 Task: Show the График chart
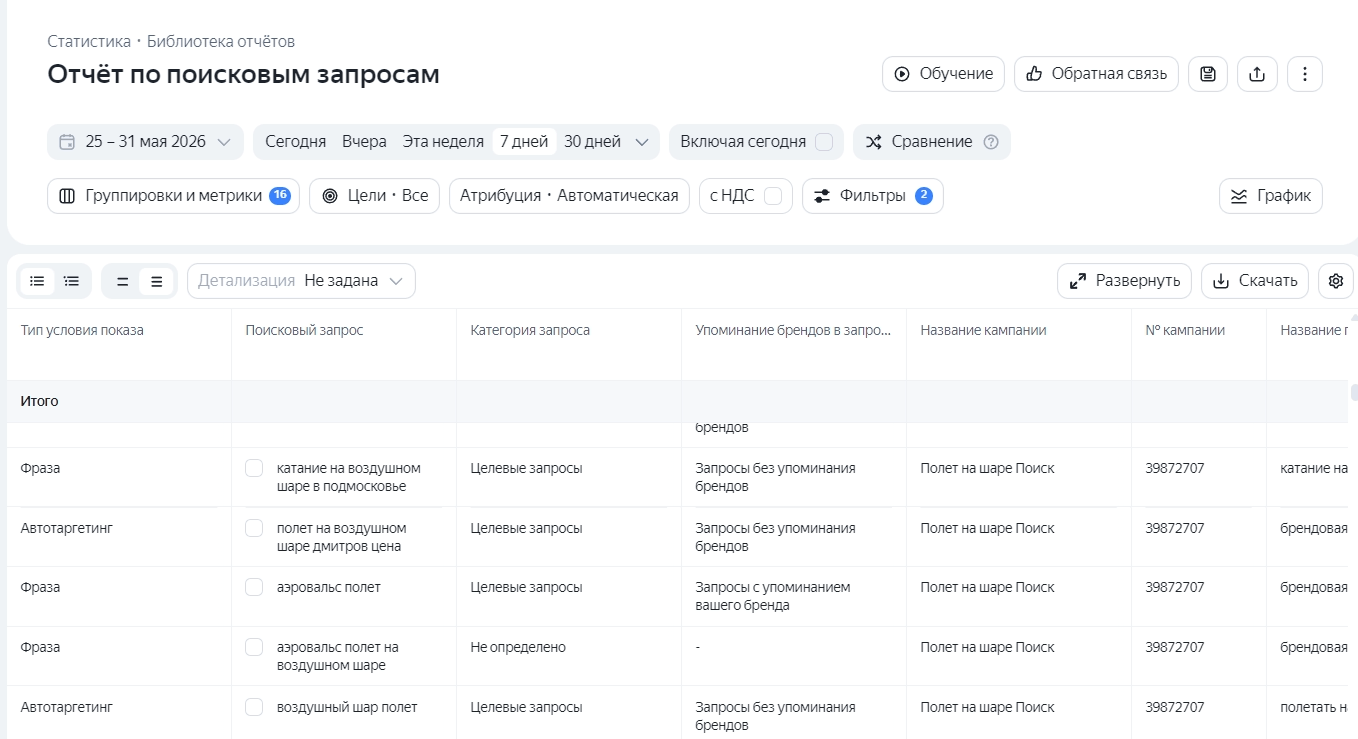click(1270, 196)
